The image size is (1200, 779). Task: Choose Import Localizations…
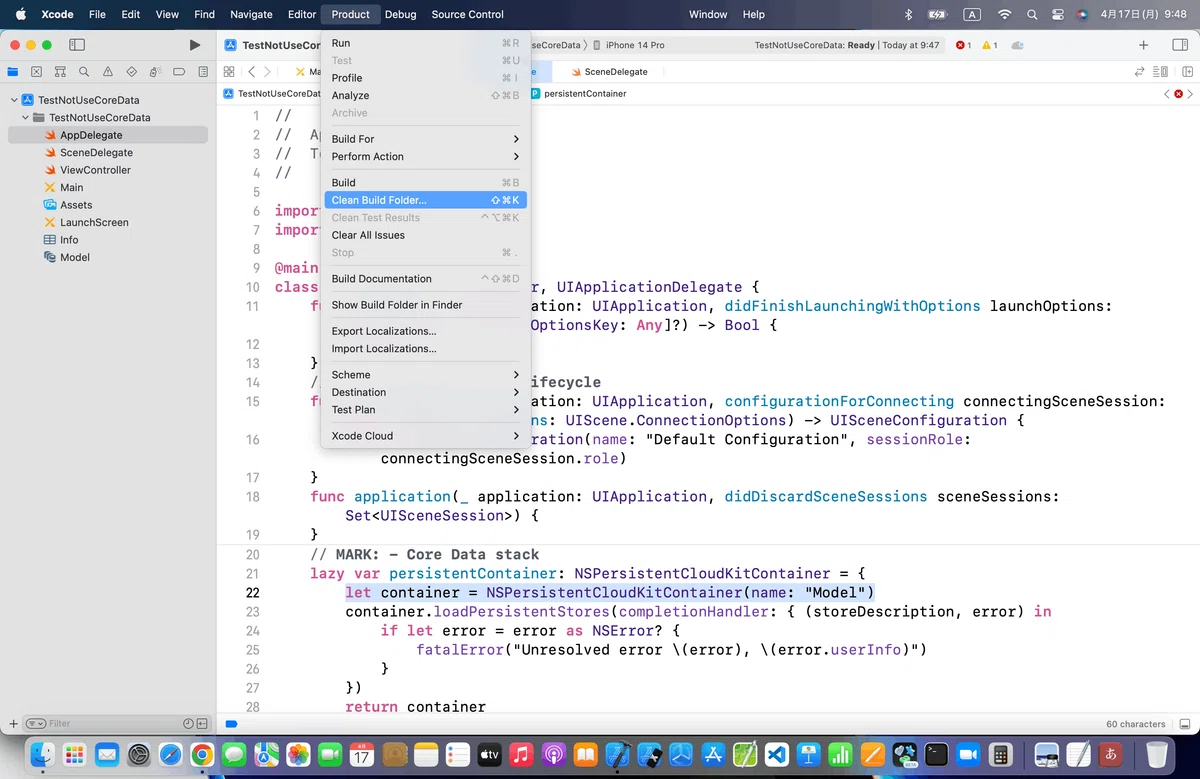pyautogui.click(x=425, y=349)
